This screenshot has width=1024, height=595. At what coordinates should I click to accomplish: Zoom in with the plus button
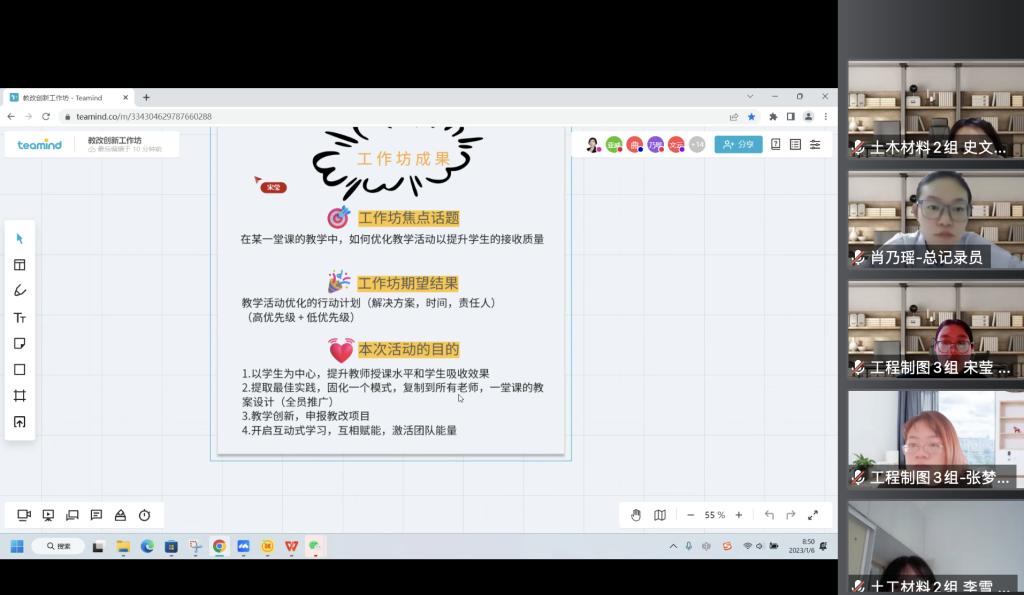coord(739,515)
